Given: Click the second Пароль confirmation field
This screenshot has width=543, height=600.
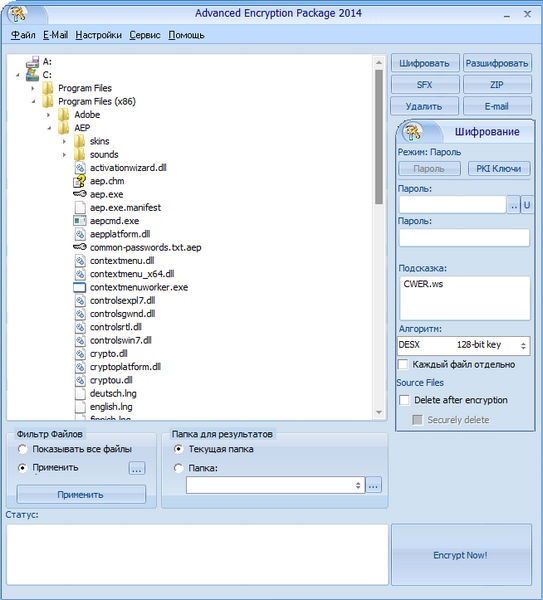Looking at the screenshot, I should coord(464,238).
